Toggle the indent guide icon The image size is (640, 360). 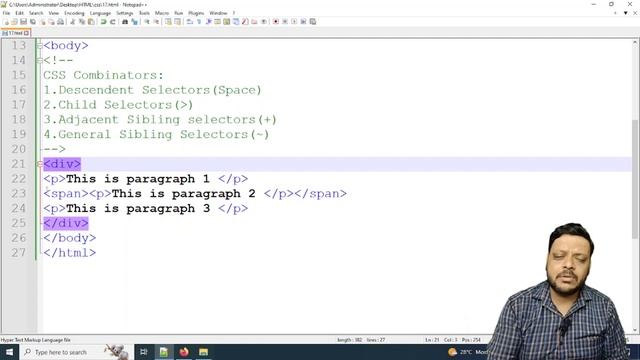coord(209,22)
